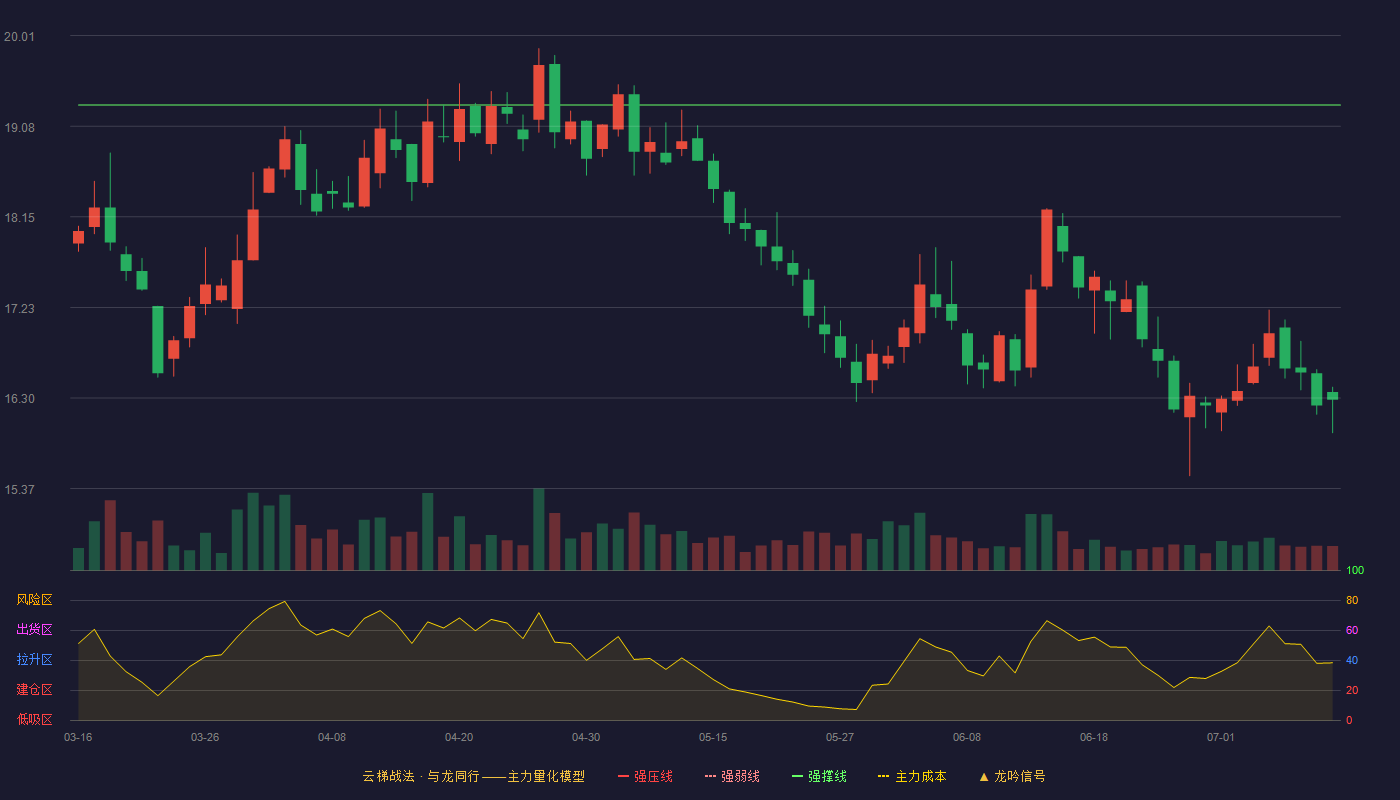Click the 06-18 date label
Viewport: 1400px width, 800px height.
point(1094,737)
